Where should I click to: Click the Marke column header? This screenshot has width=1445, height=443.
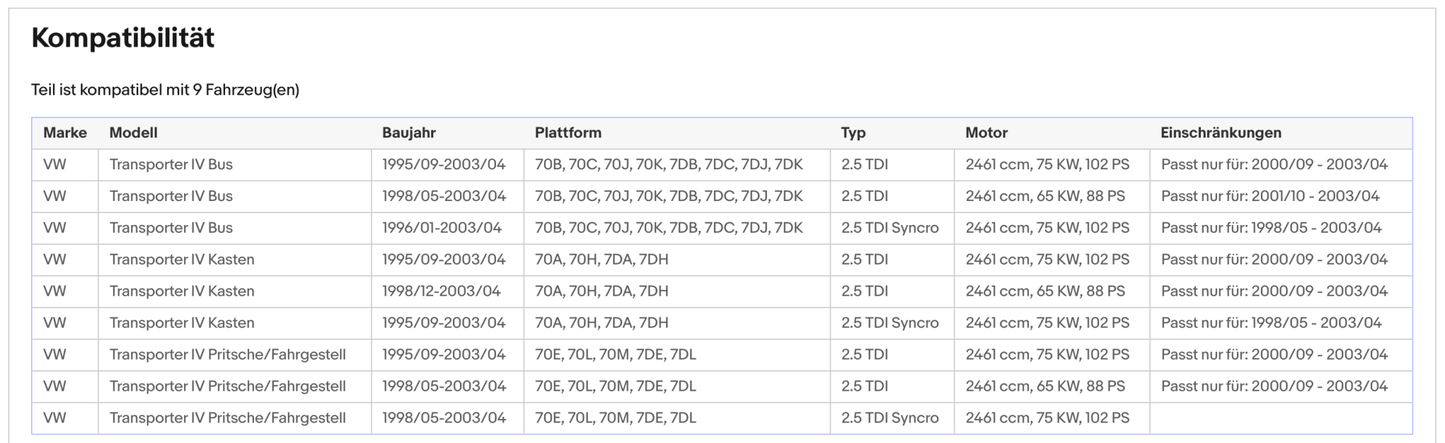65,133
